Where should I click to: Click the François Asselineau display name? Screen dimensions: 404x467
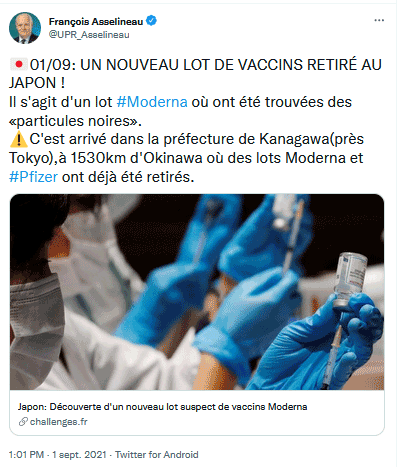coord(96,21)
